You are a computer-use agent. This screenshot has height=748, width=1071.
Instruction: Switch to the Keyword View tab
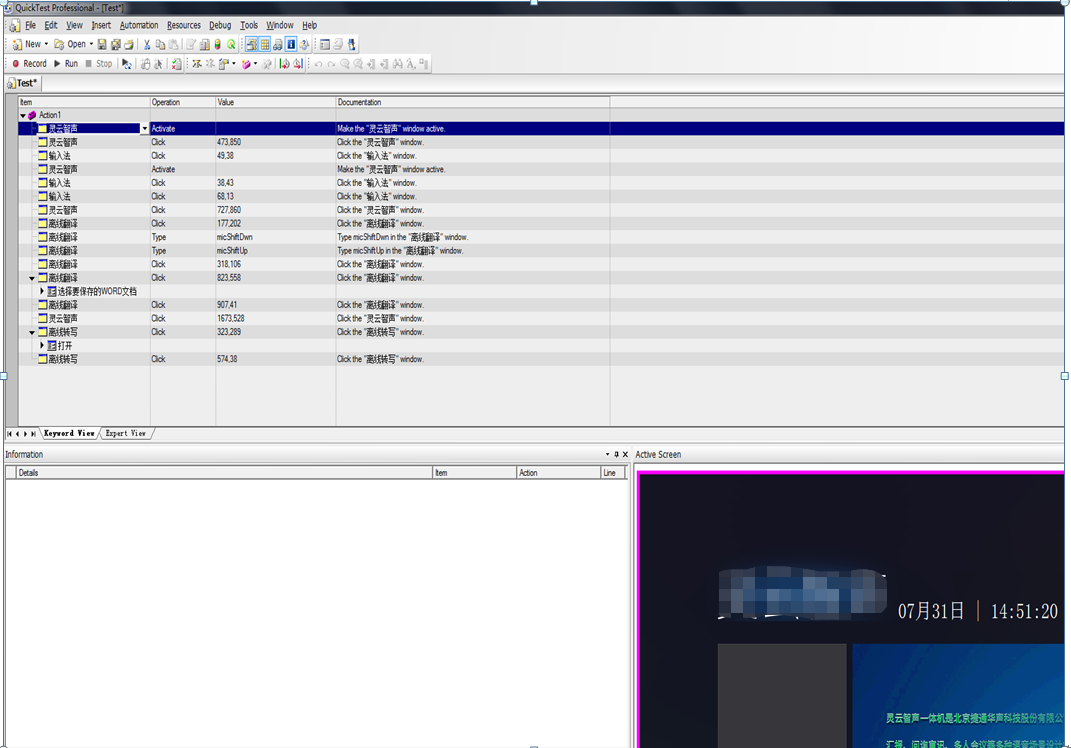point(69,433)
